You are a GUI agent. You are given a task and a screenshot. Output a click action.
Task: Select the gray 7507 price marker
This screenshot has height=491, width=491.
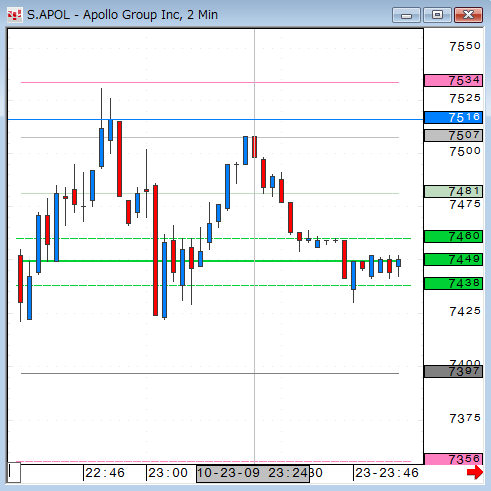pos(453,135)
